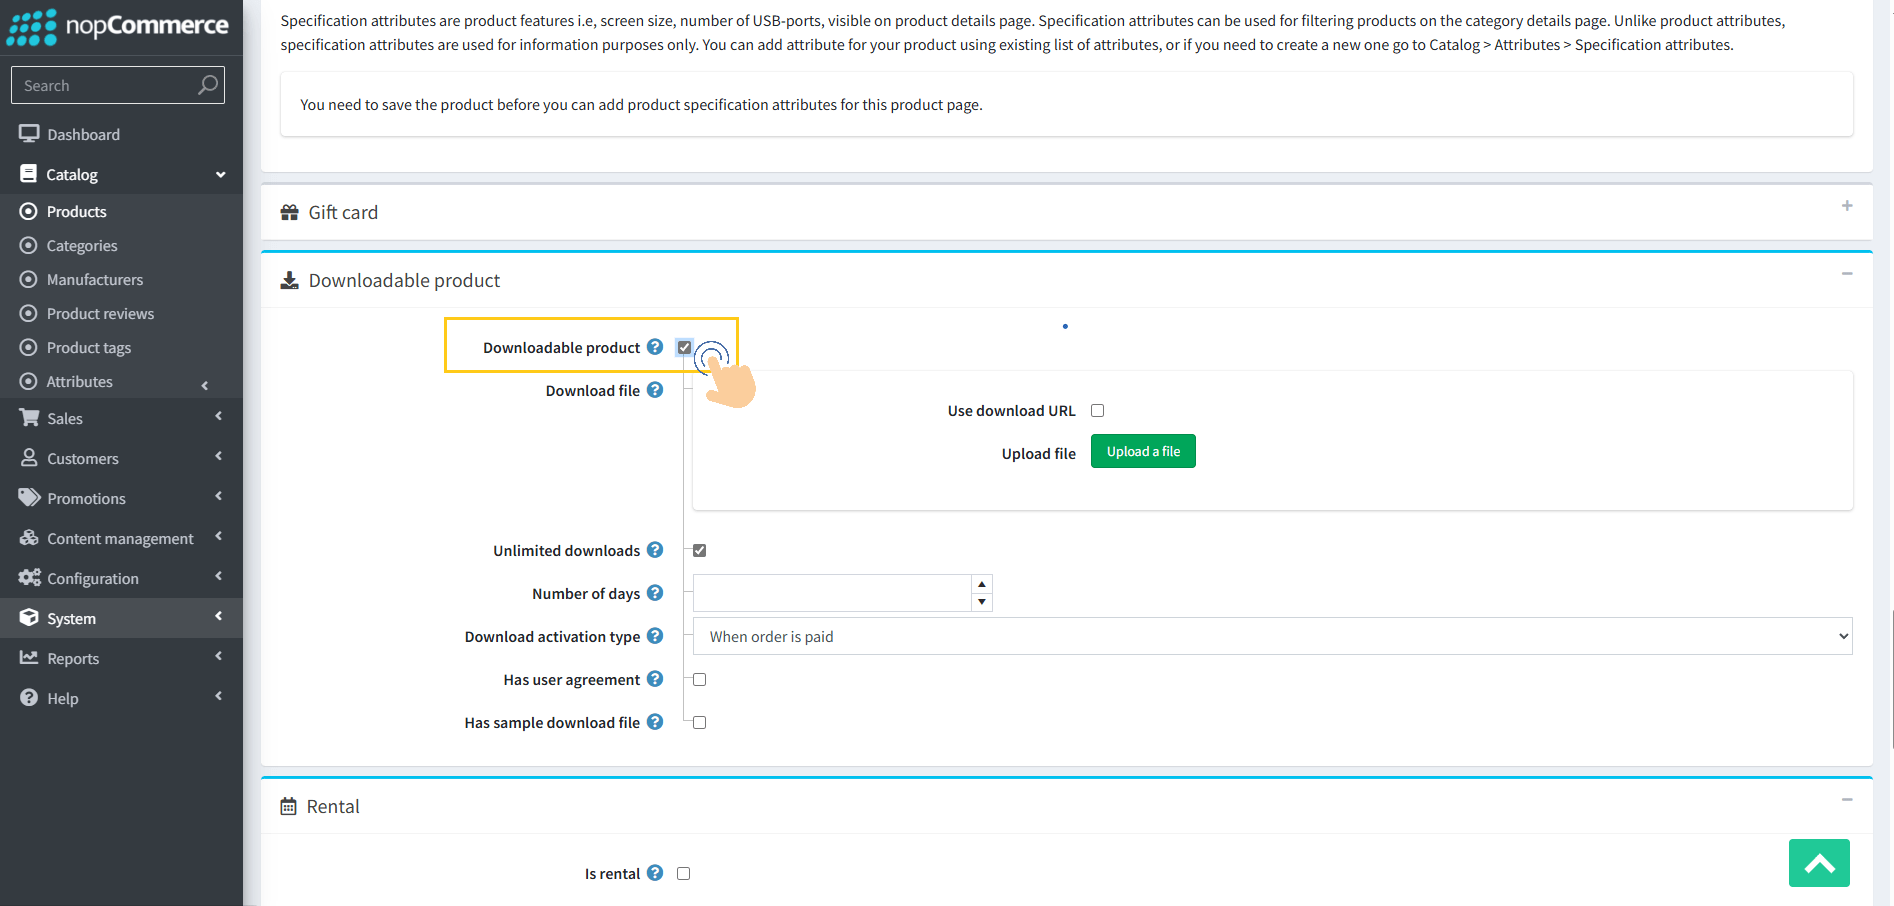The height and width of the screenshot is (906, 1894).
Task: Click the nopCommerce logo
Action: (x=118, y=26)
